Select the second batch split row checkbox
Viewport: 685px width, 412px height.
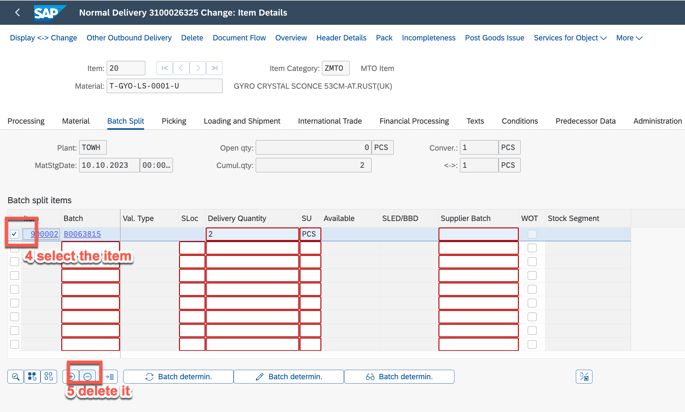[14, 248]
